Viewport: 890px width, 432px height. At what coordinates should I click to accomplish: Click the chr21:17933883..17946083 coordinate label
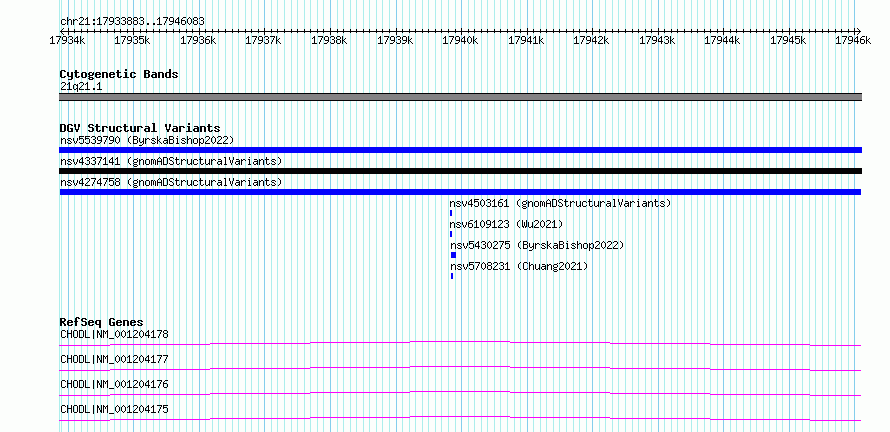click(x=132, y=22)
